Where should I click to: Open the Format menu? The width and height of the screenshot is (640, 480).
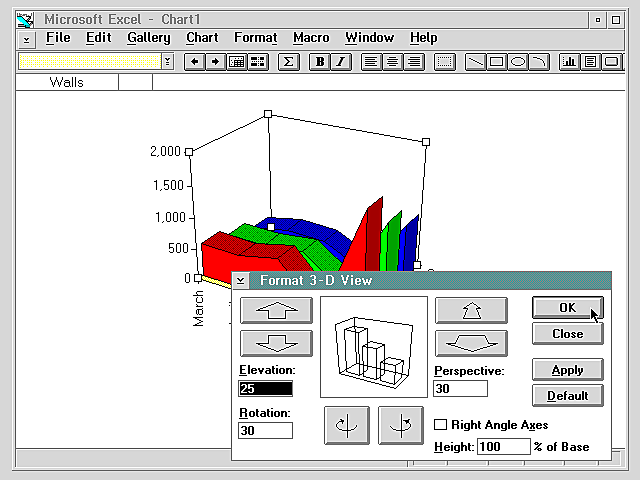[x=256, y=38]
